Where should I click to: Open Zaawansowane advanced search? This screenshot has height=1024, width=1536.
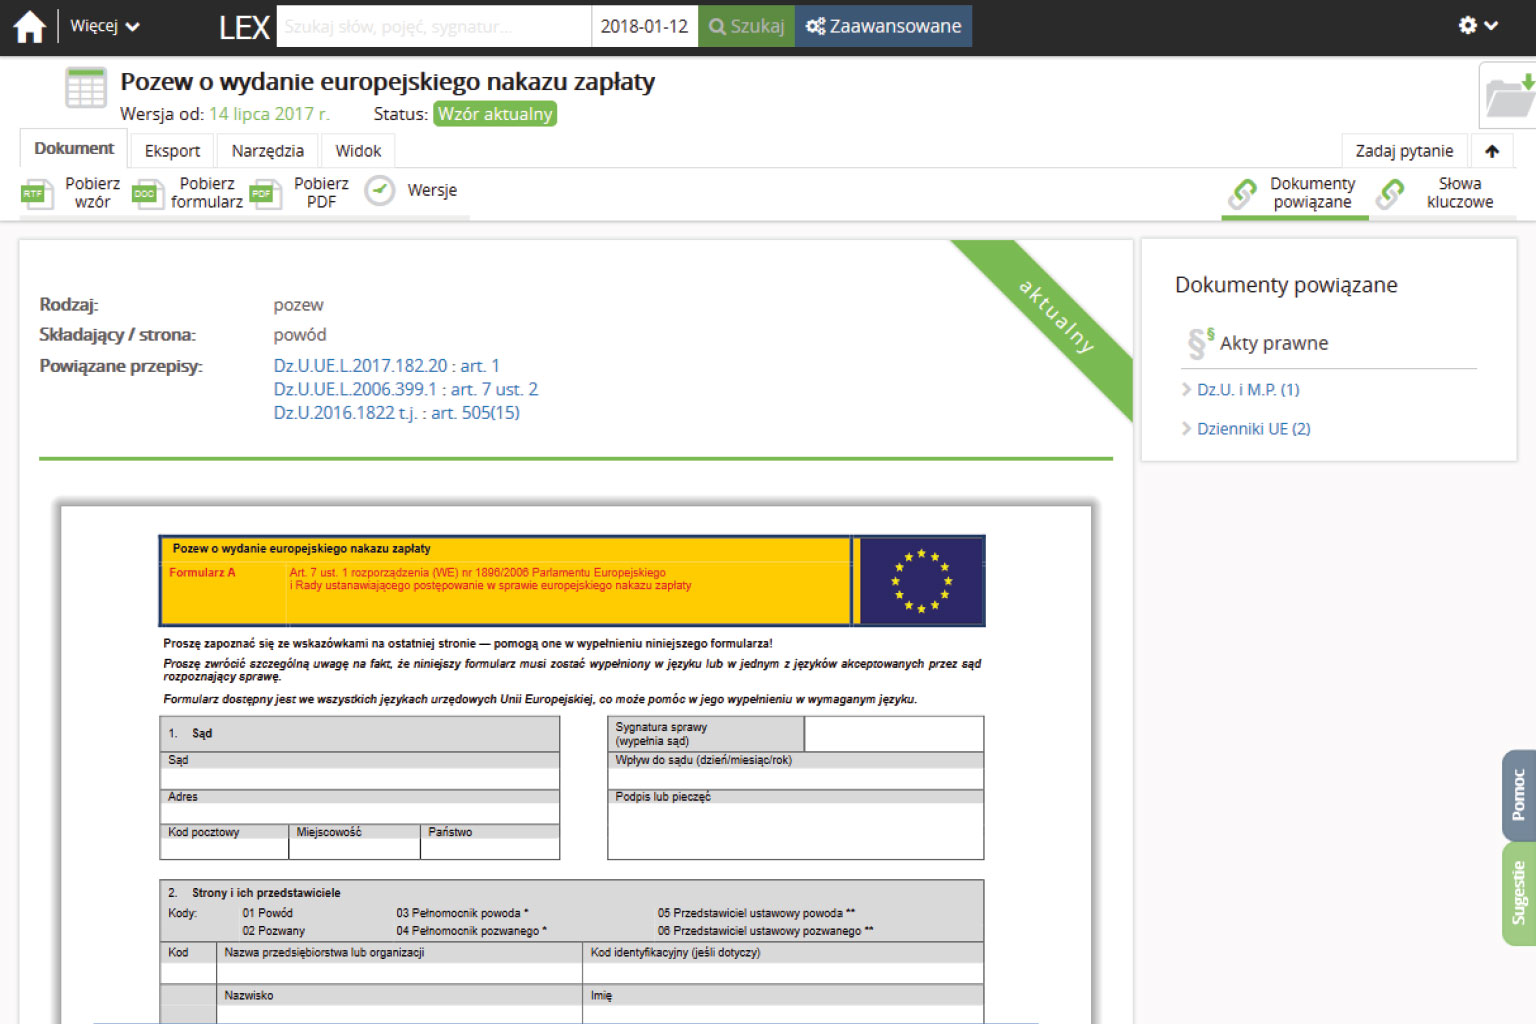click(x=883, y=27)
